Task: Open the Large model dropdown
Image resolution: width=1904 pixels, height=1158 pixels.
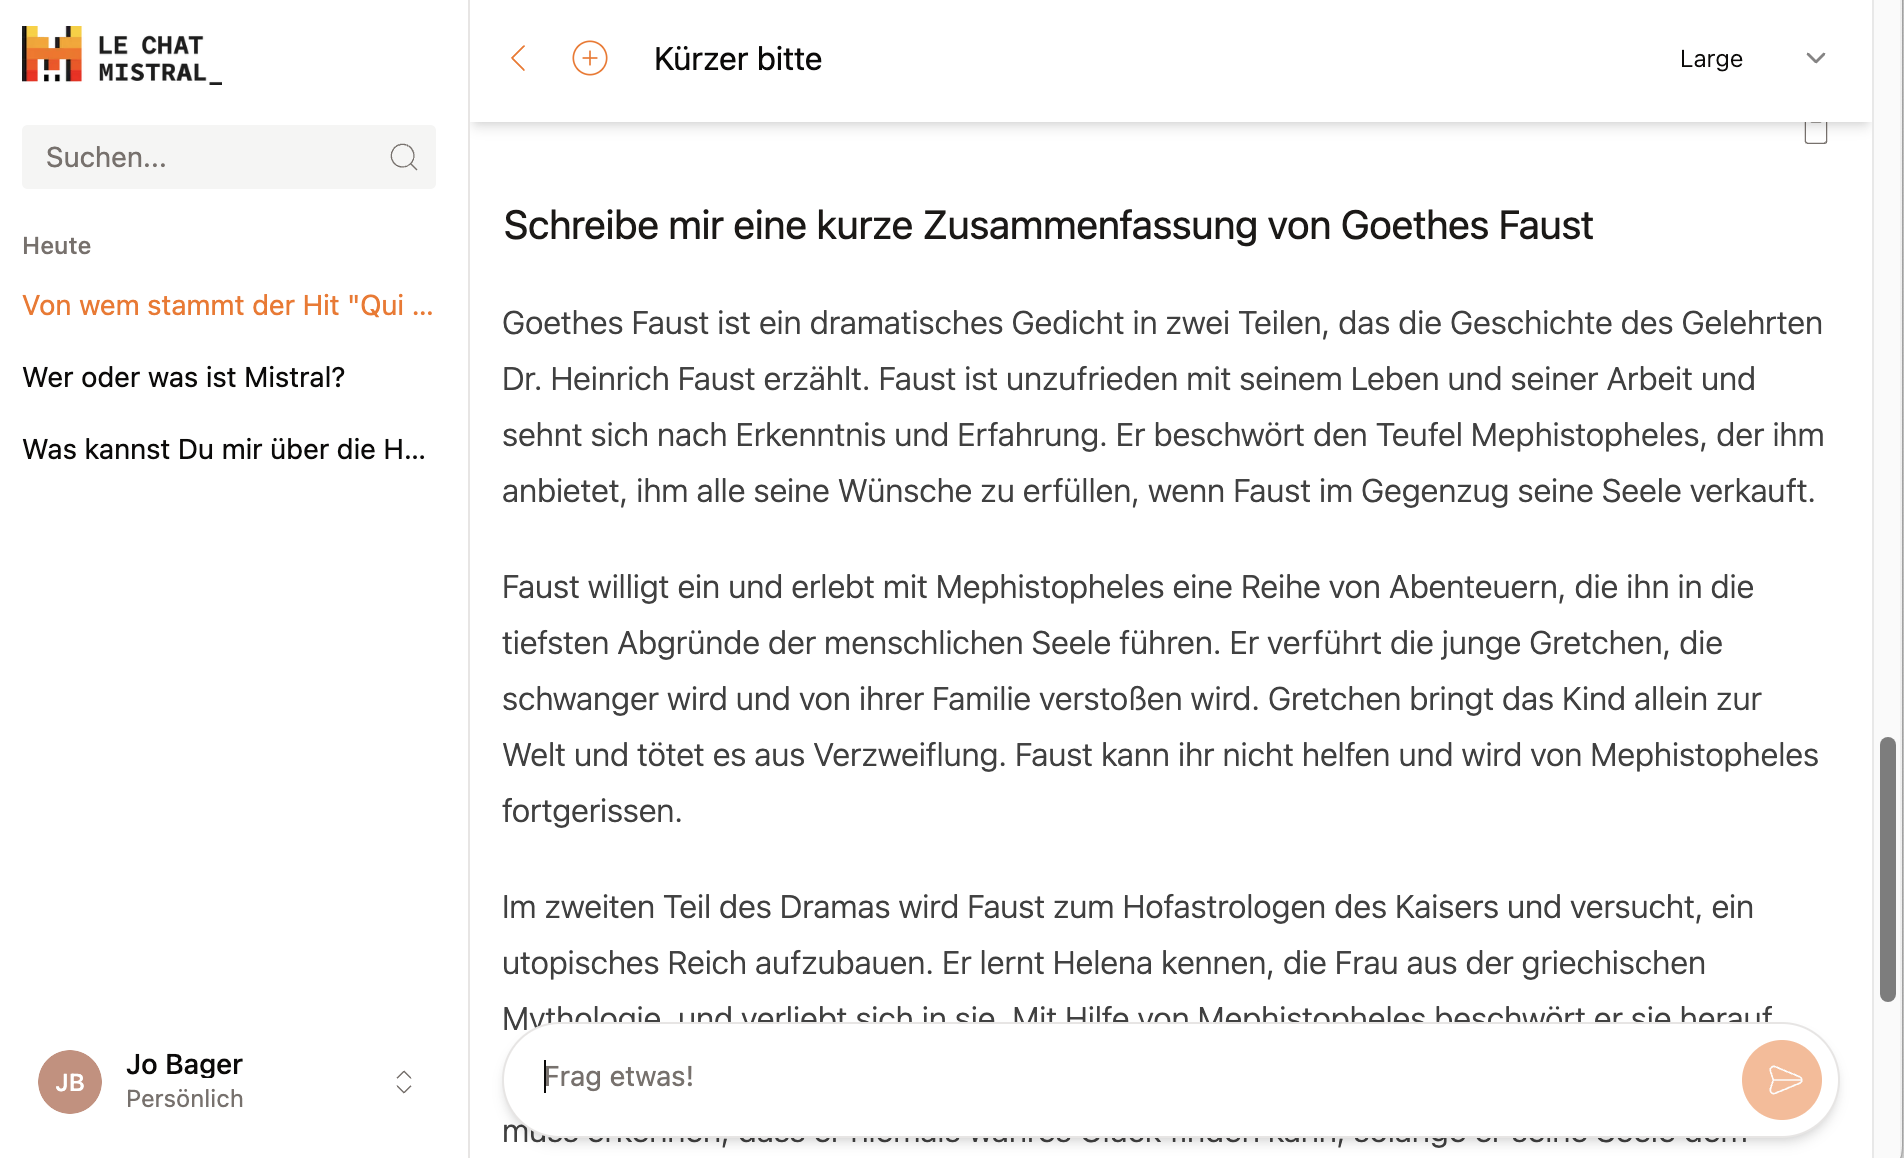Action: coord(1711,59)
